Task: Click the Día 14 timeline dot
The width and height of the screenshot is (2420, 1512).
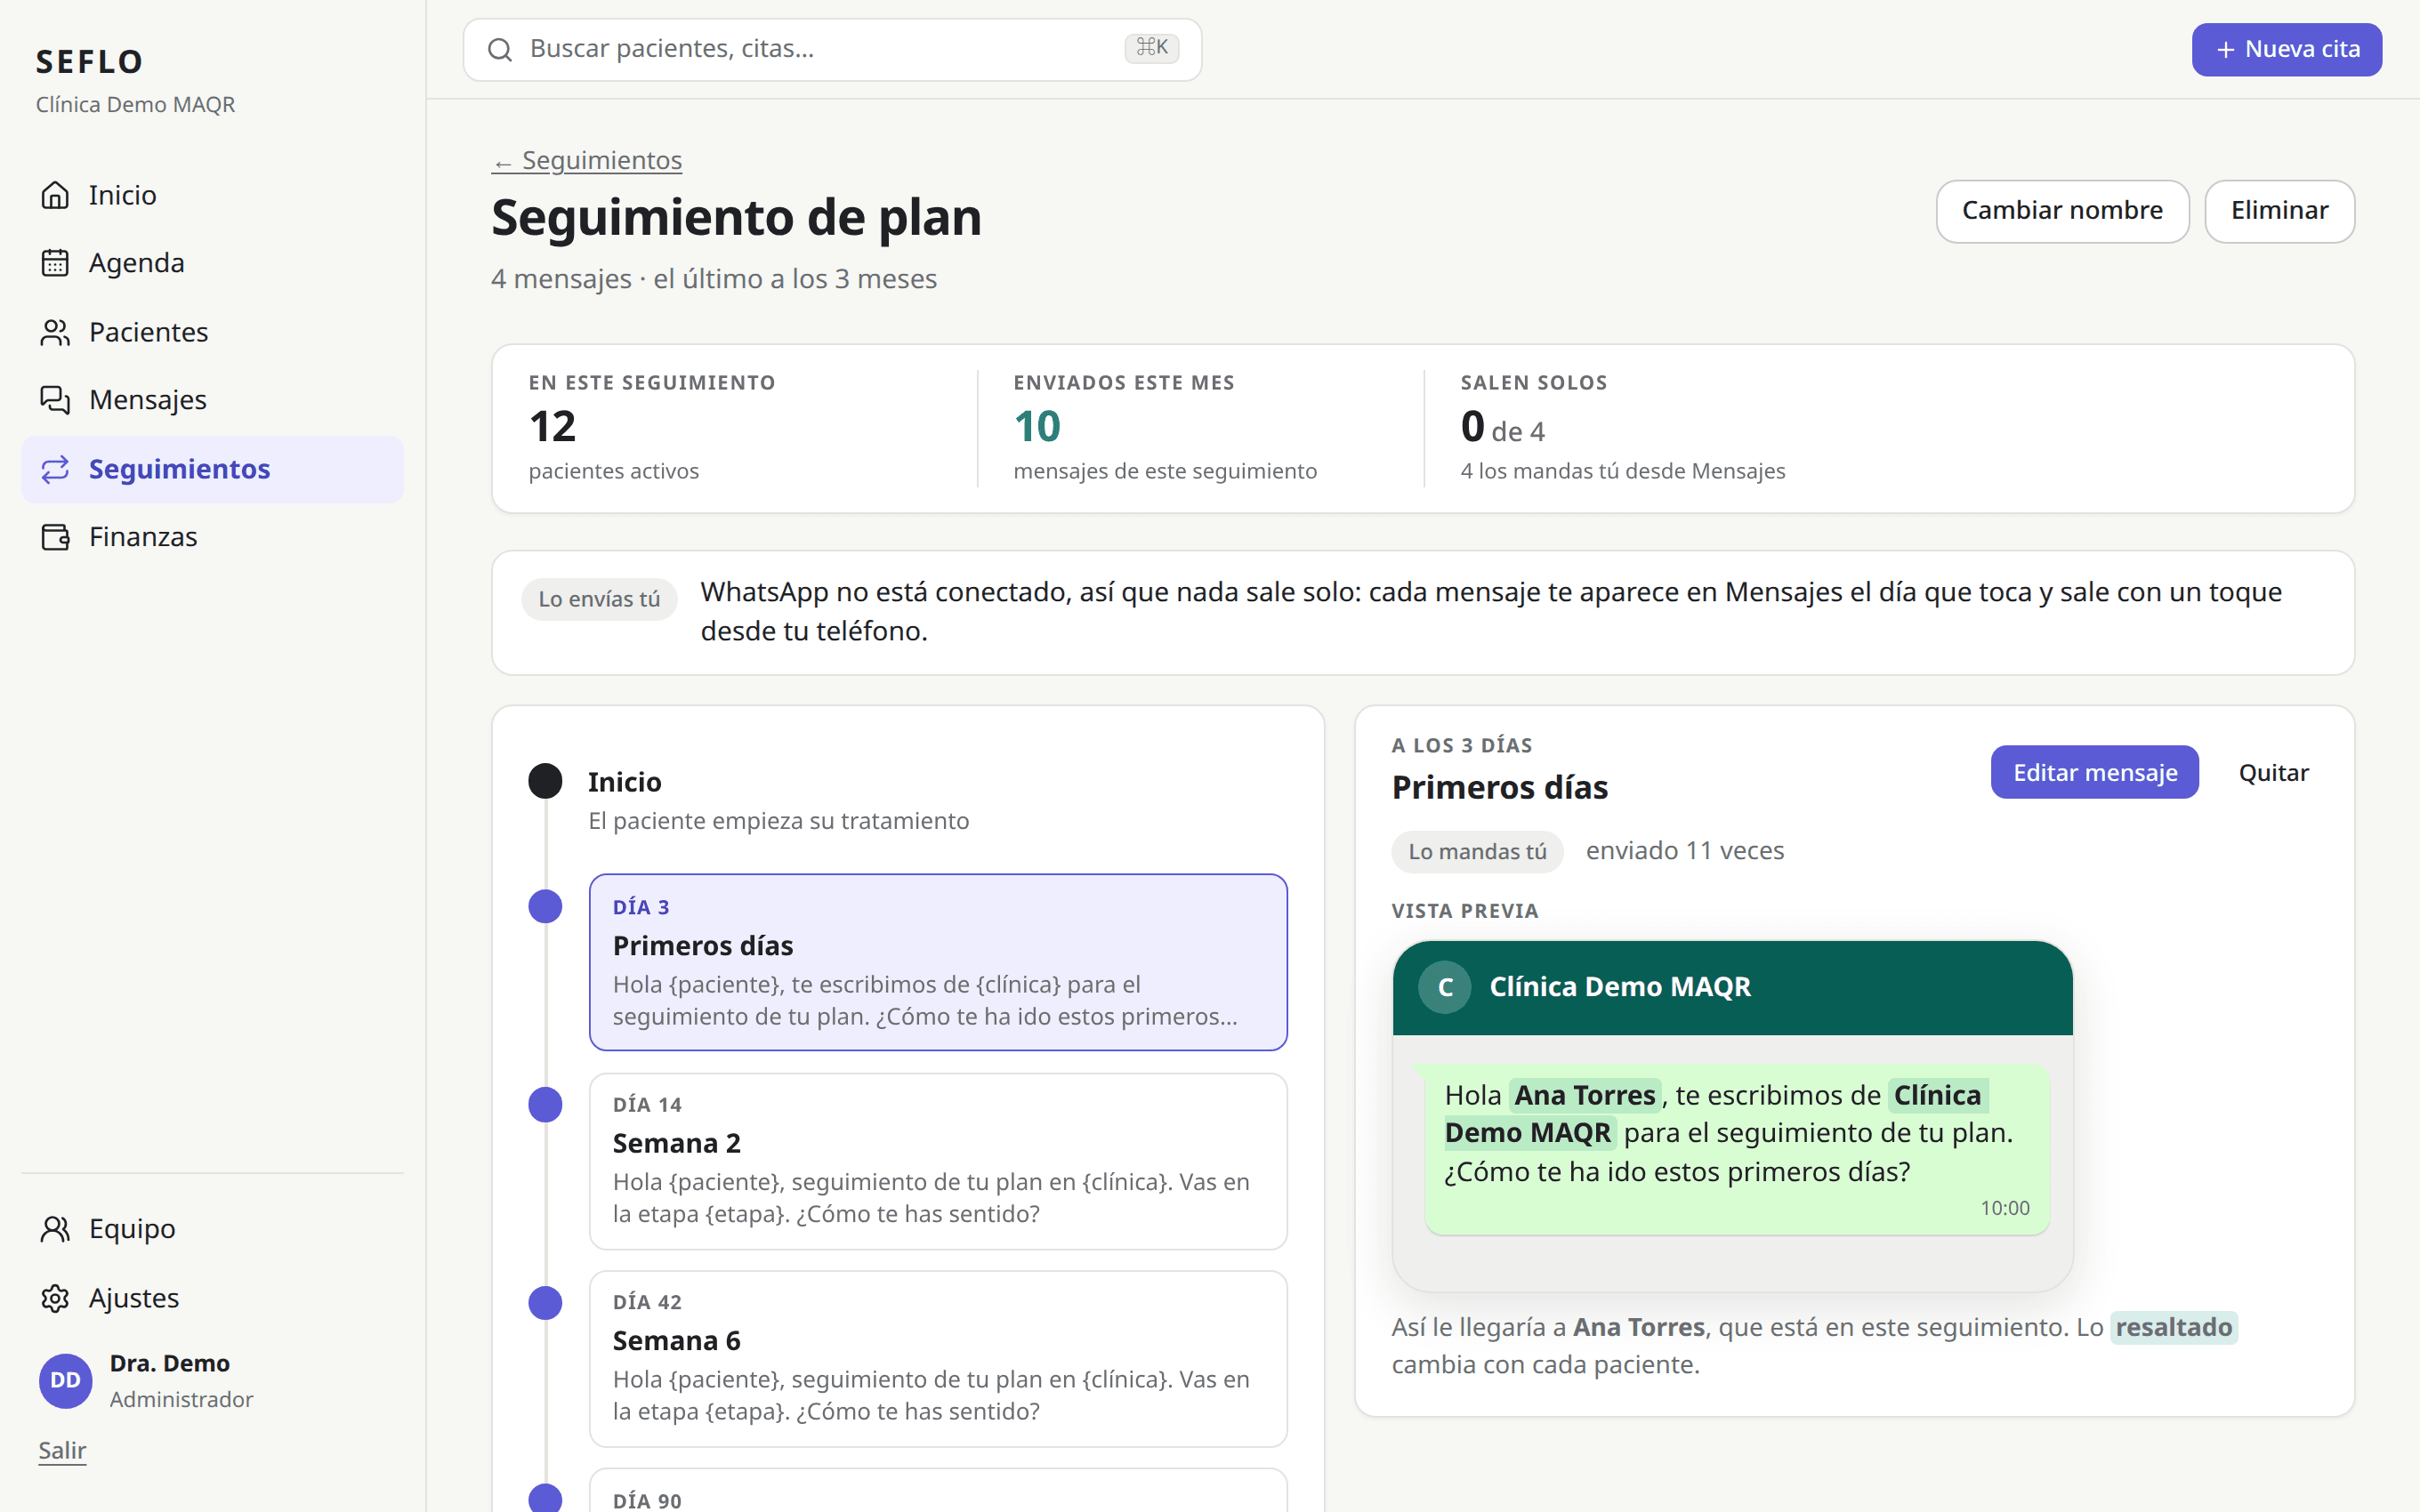Action: (x=545, y=1105)
